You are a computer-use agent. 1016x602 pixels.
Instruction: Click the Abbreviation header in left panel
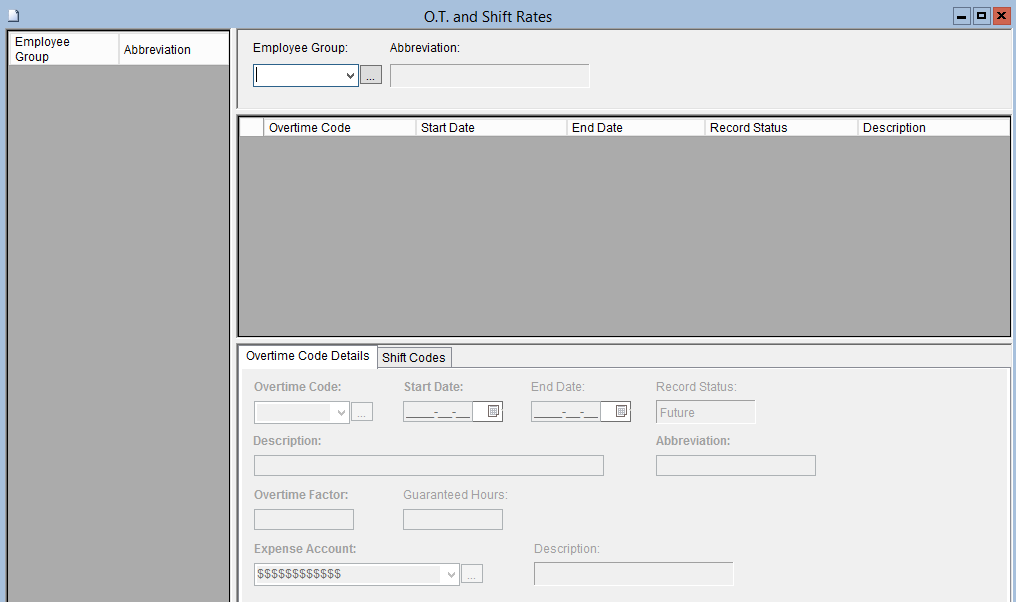(173, 50)
